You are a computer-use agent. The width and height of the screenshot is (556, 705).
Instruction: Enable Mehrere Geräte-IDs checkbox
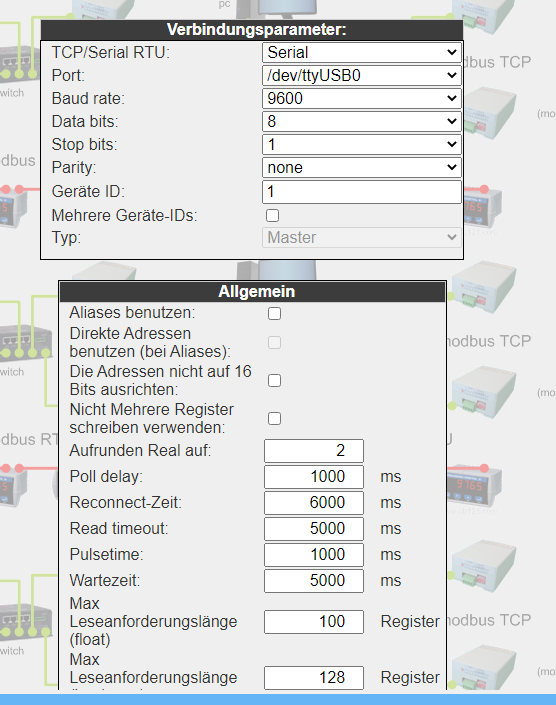(x=272, y=215)
